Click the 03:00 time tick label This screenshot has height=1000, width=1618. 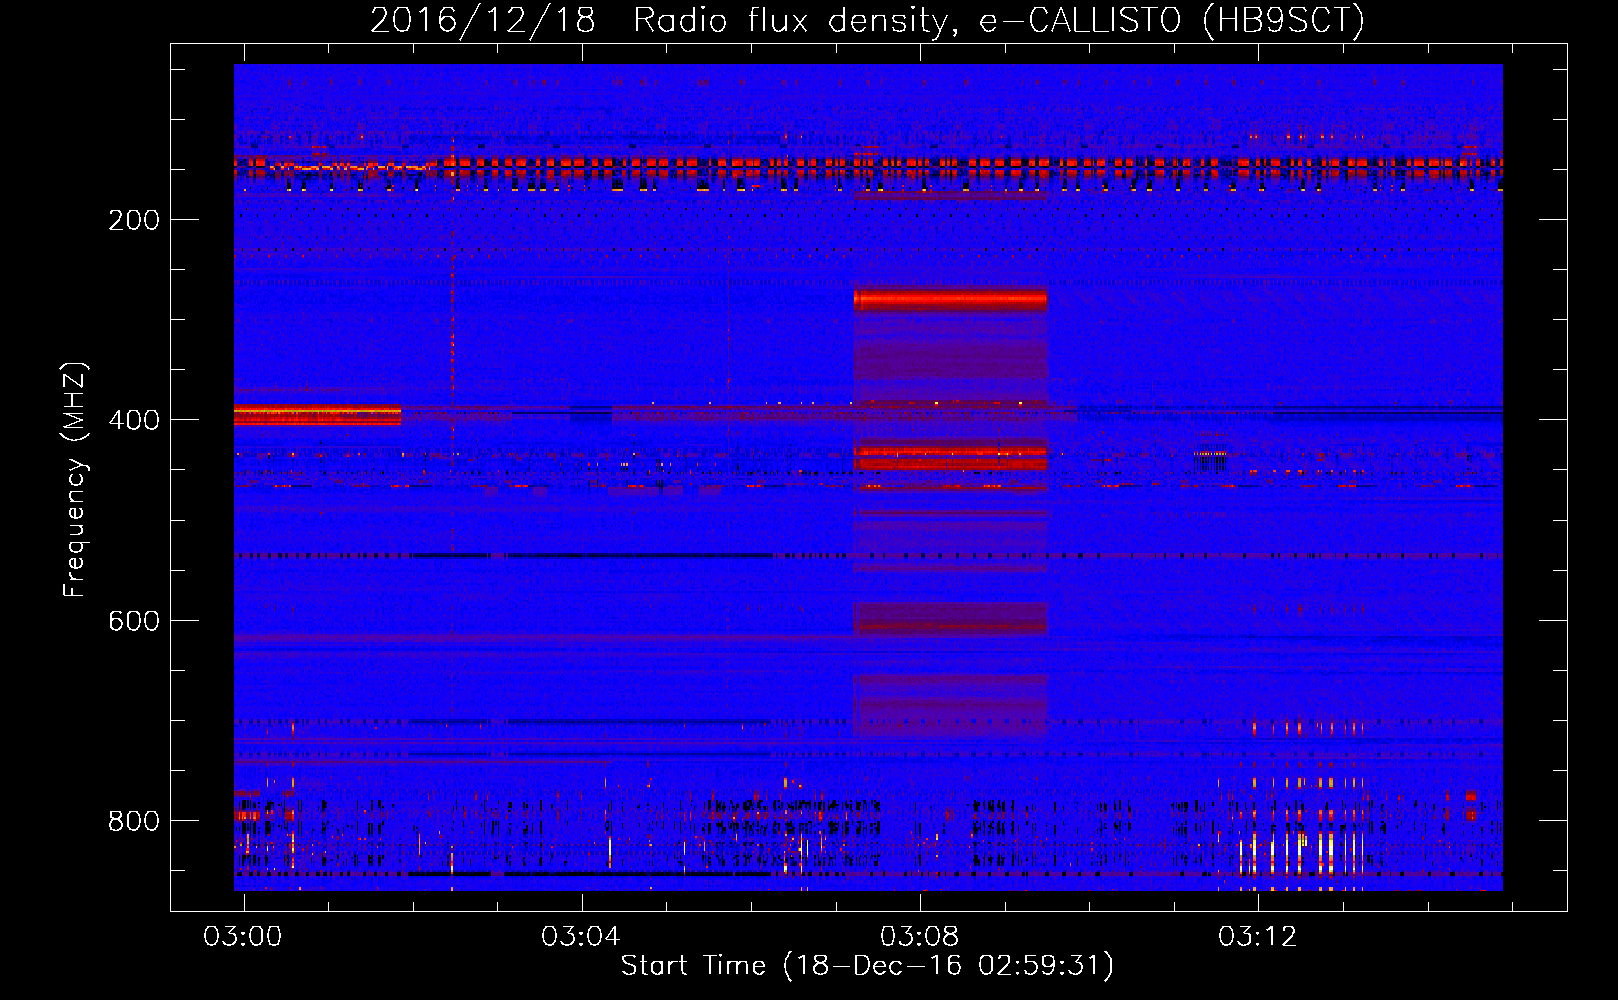click(243, 936)
